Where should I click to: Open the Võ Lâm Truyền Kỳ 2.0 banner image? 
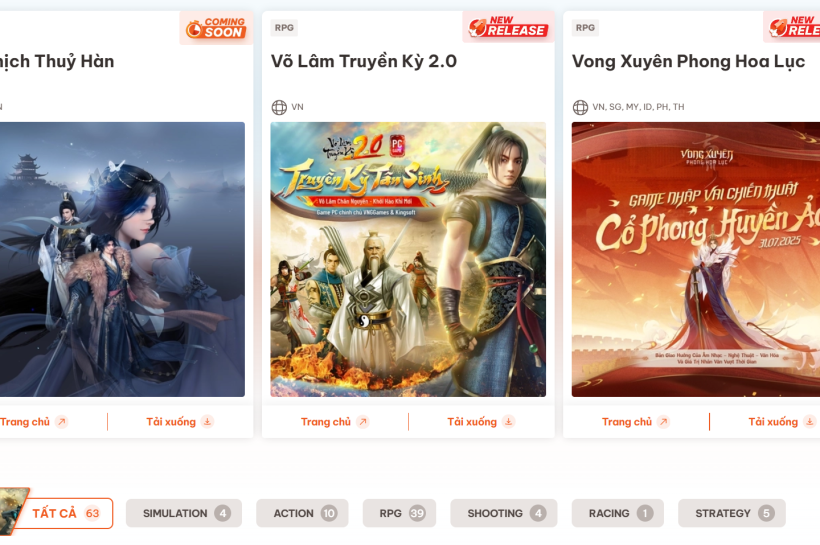(408, 259)
